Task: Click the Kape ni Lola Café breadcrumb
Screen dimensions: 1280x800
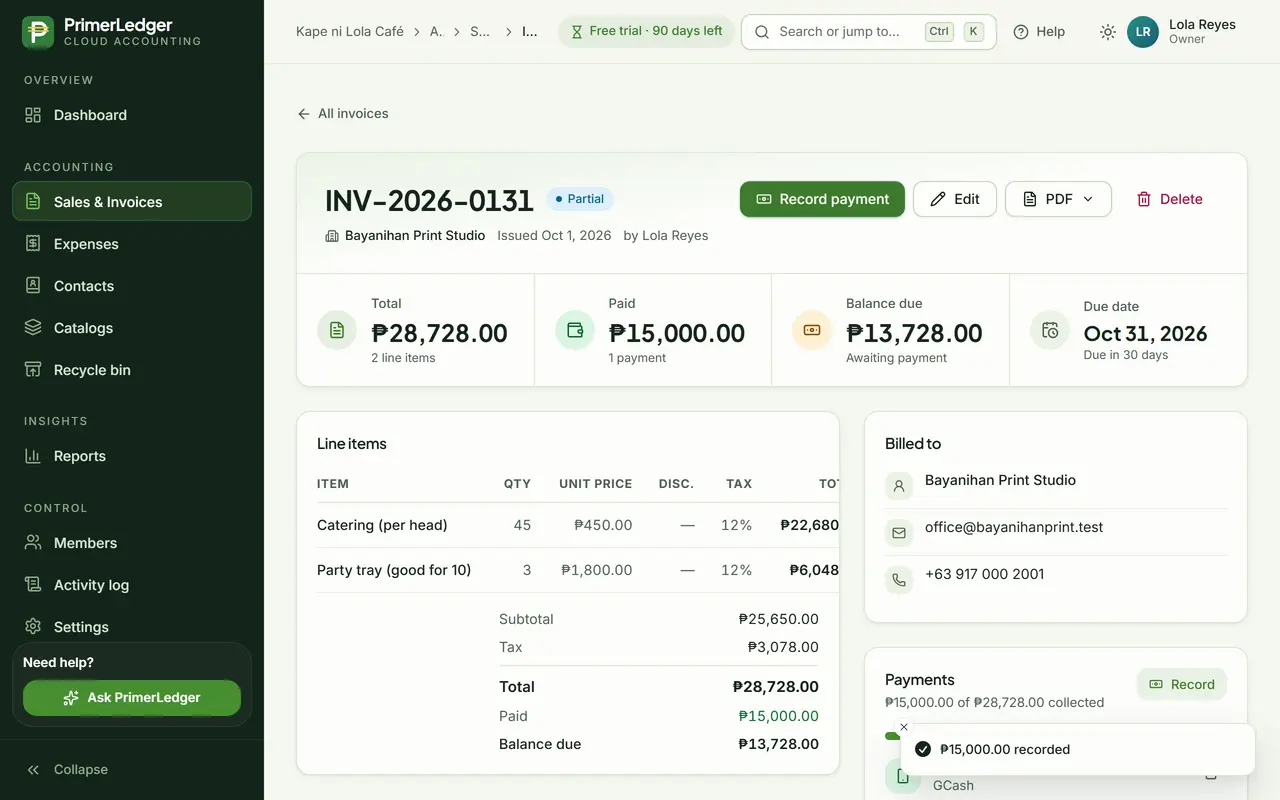Action: coord(350,32)
